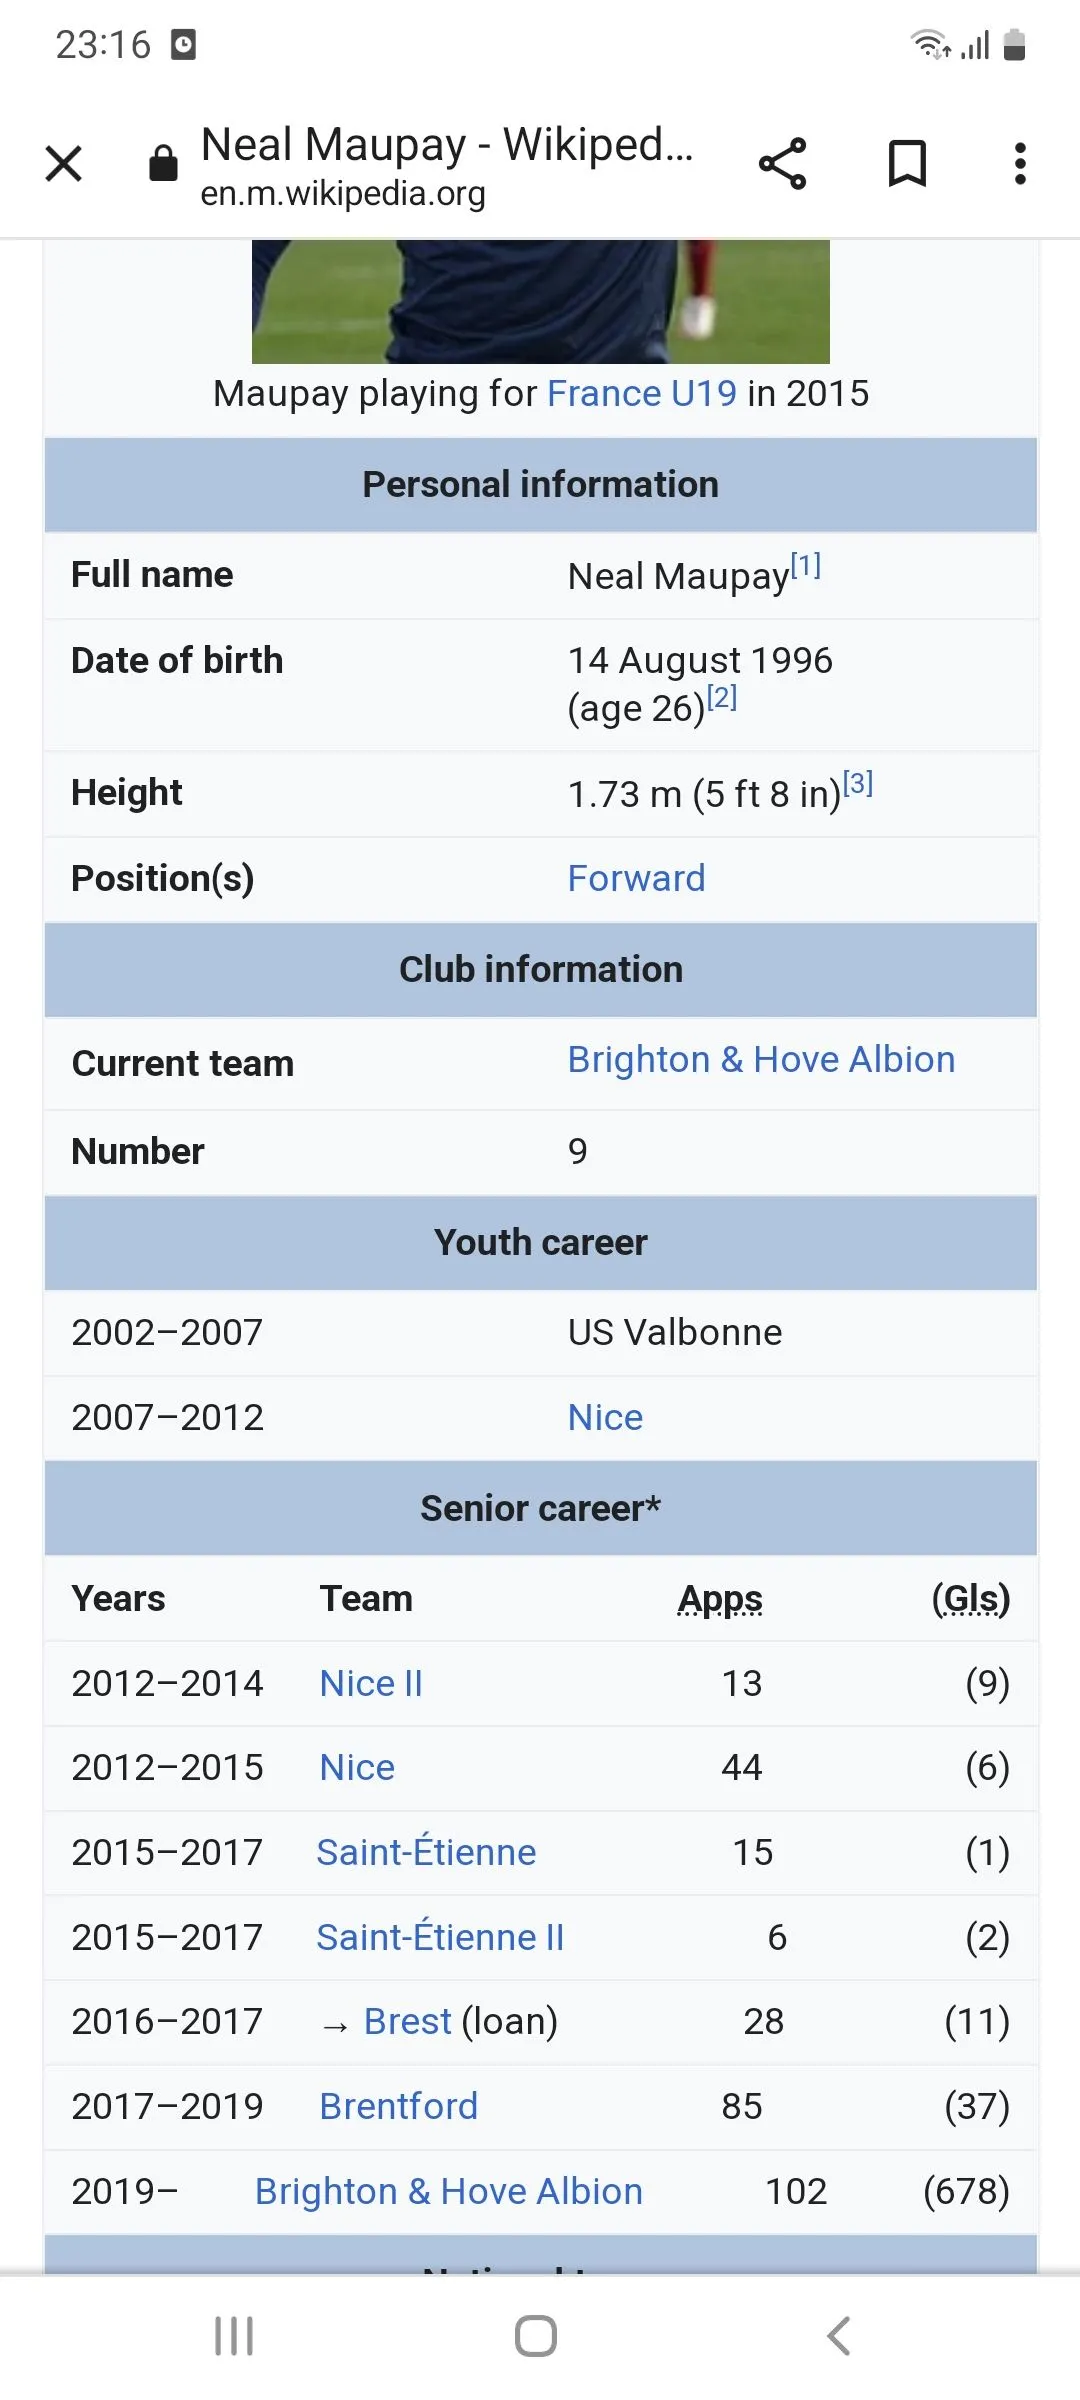The height and width of the screenshot is (2400, 1080).
Task: Tap the secure lock icon
Action: tap(163, 164)
